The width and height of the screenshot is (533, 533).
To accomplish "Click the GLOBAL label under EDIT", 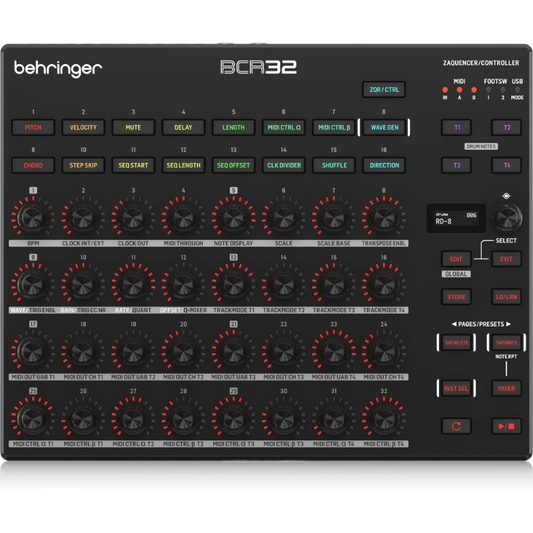I will pos(456,274).
